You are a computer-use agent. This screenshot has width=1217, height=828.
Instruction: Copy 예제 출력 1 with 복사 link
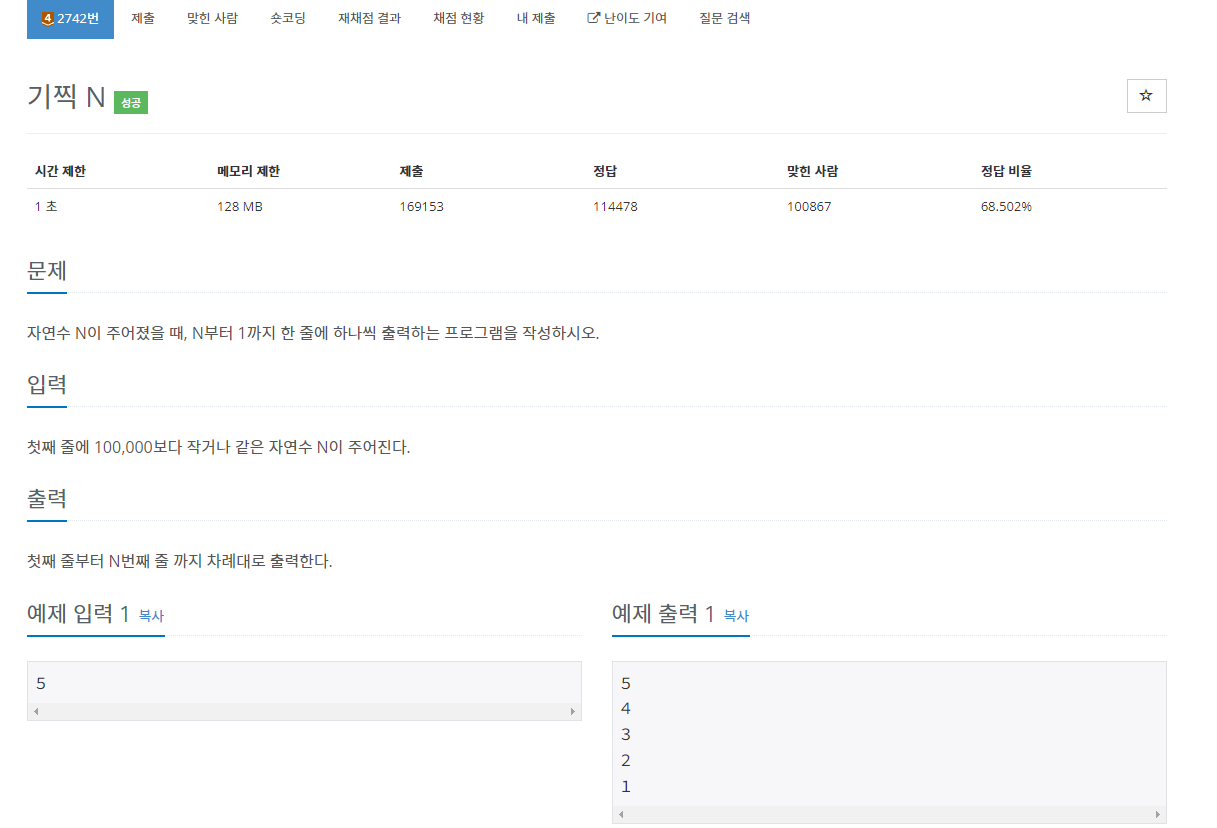(736, 616)
